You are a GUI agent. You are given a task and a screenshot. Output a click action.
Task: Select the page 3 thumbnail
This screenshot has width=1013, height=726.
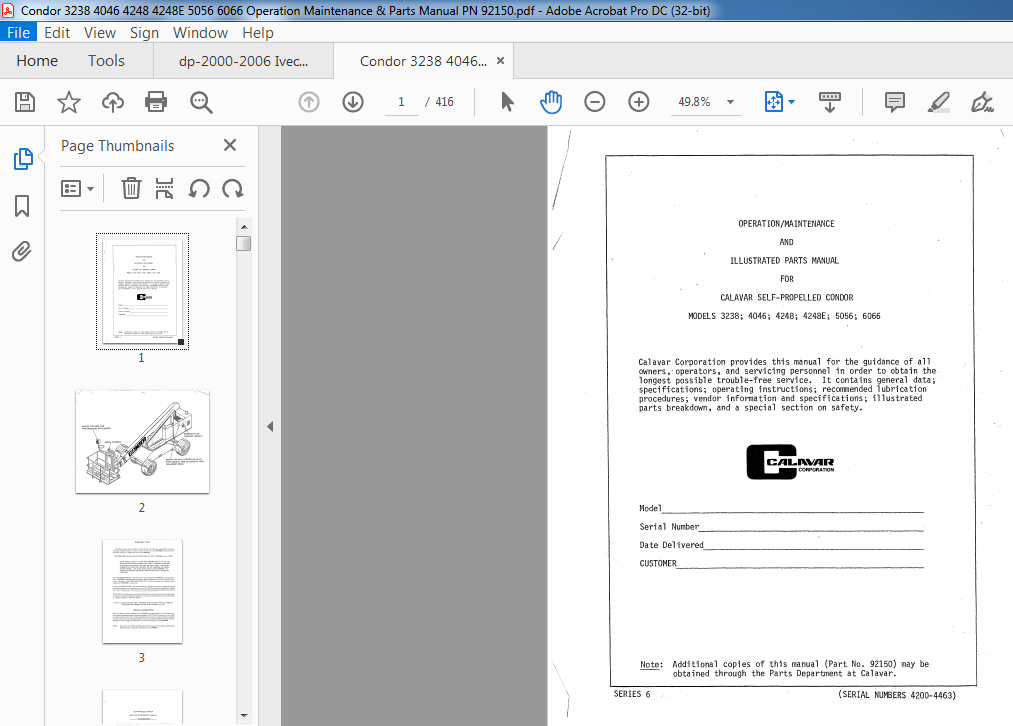click(142, 592)
